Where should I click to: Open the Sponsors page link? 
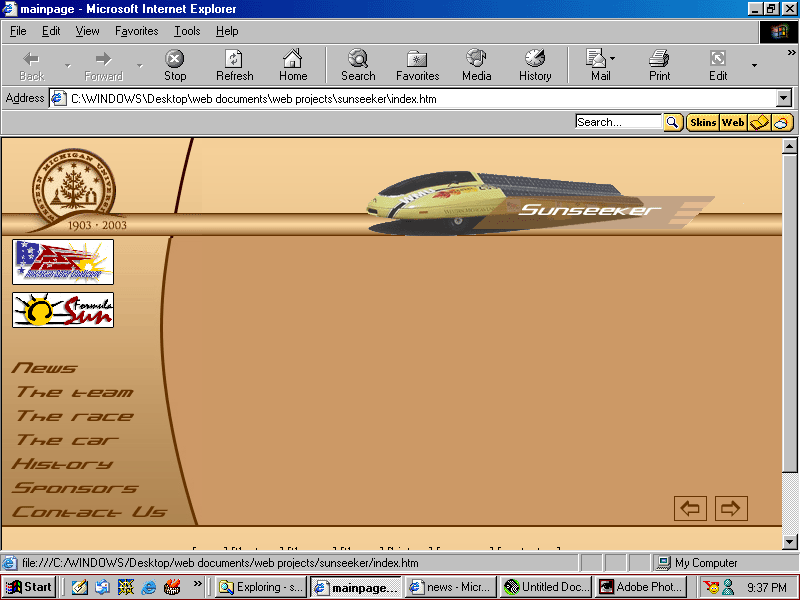point(74,488)
